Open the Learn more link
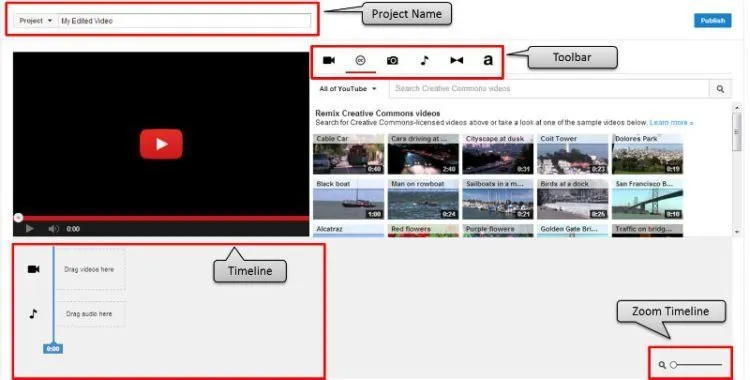 click(671, 123)
